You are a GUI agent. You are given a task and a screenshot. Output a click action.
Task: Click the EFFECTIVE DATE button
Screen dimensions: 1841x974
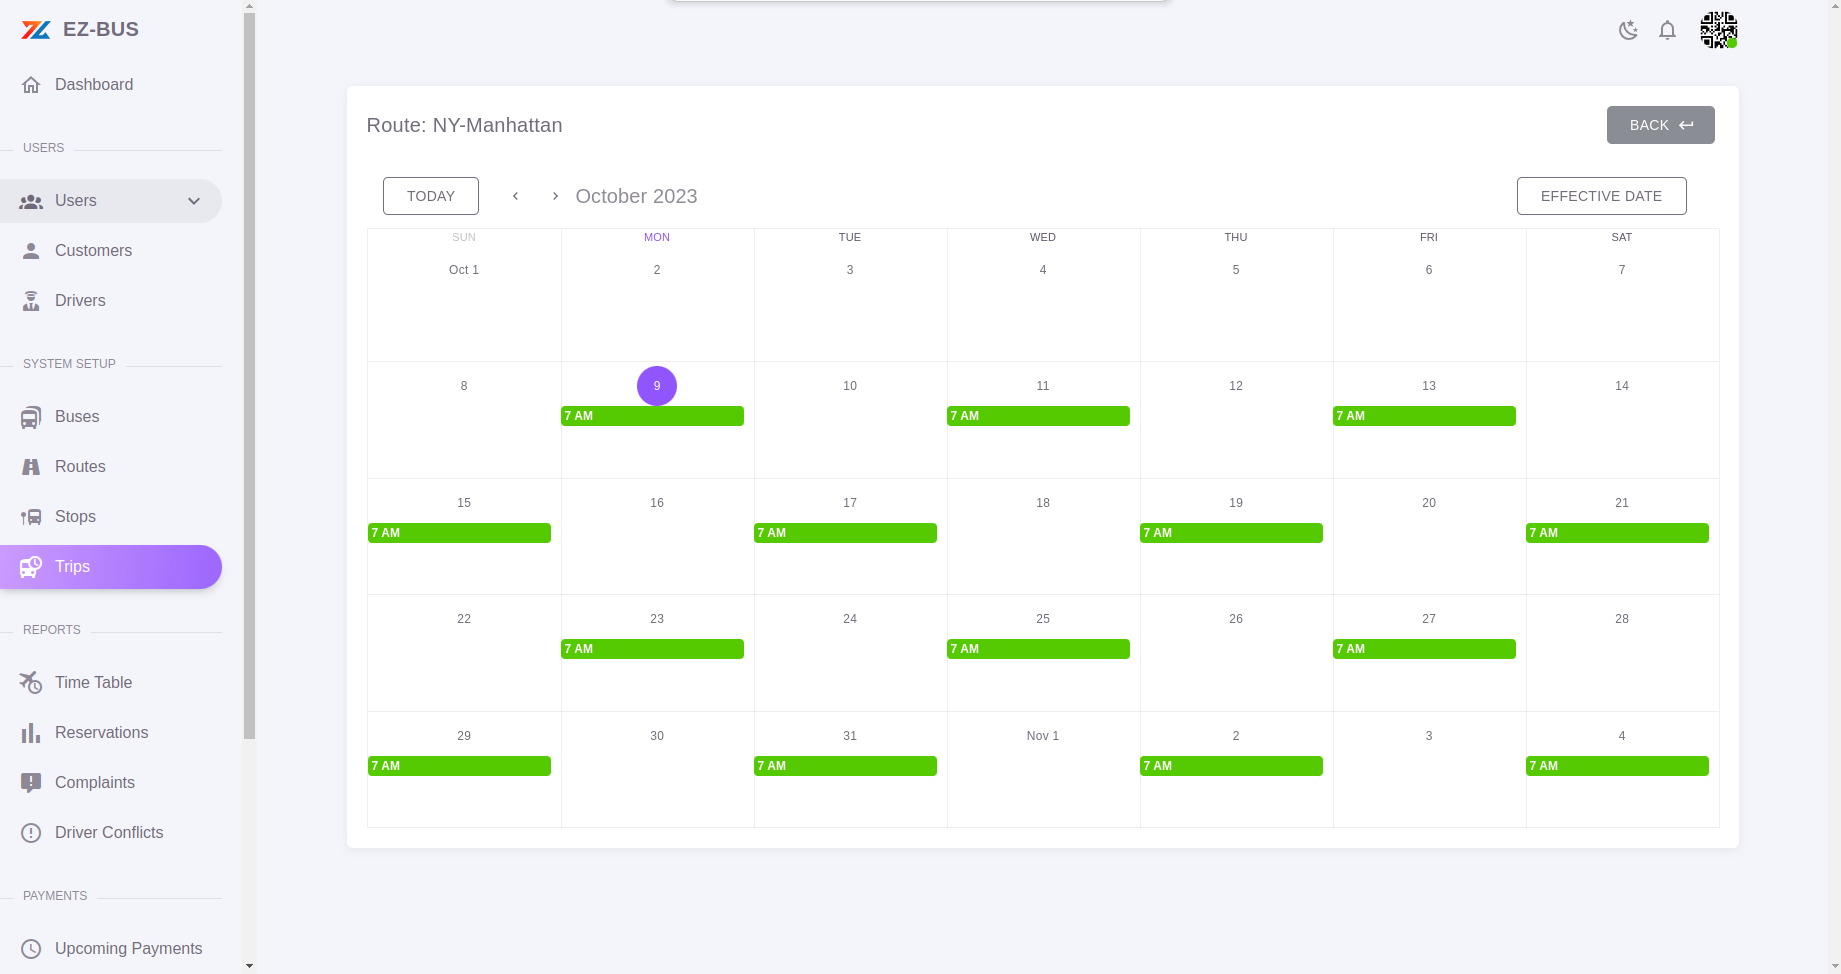point(1601,196)
